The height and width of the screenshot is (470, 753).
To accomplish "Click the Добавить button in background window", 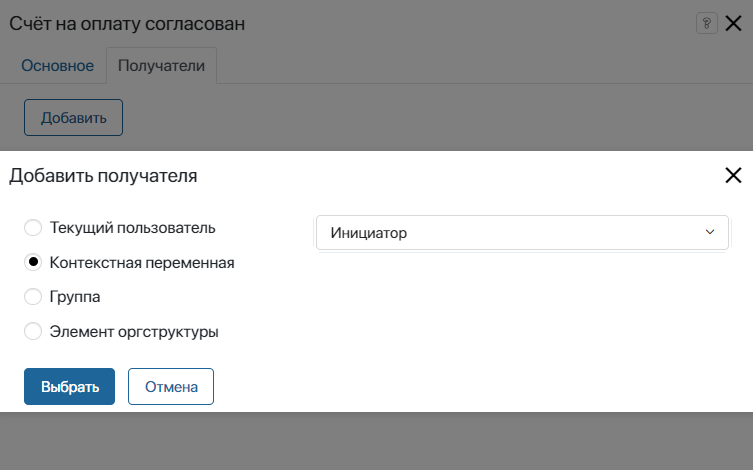I will [73, 118].
